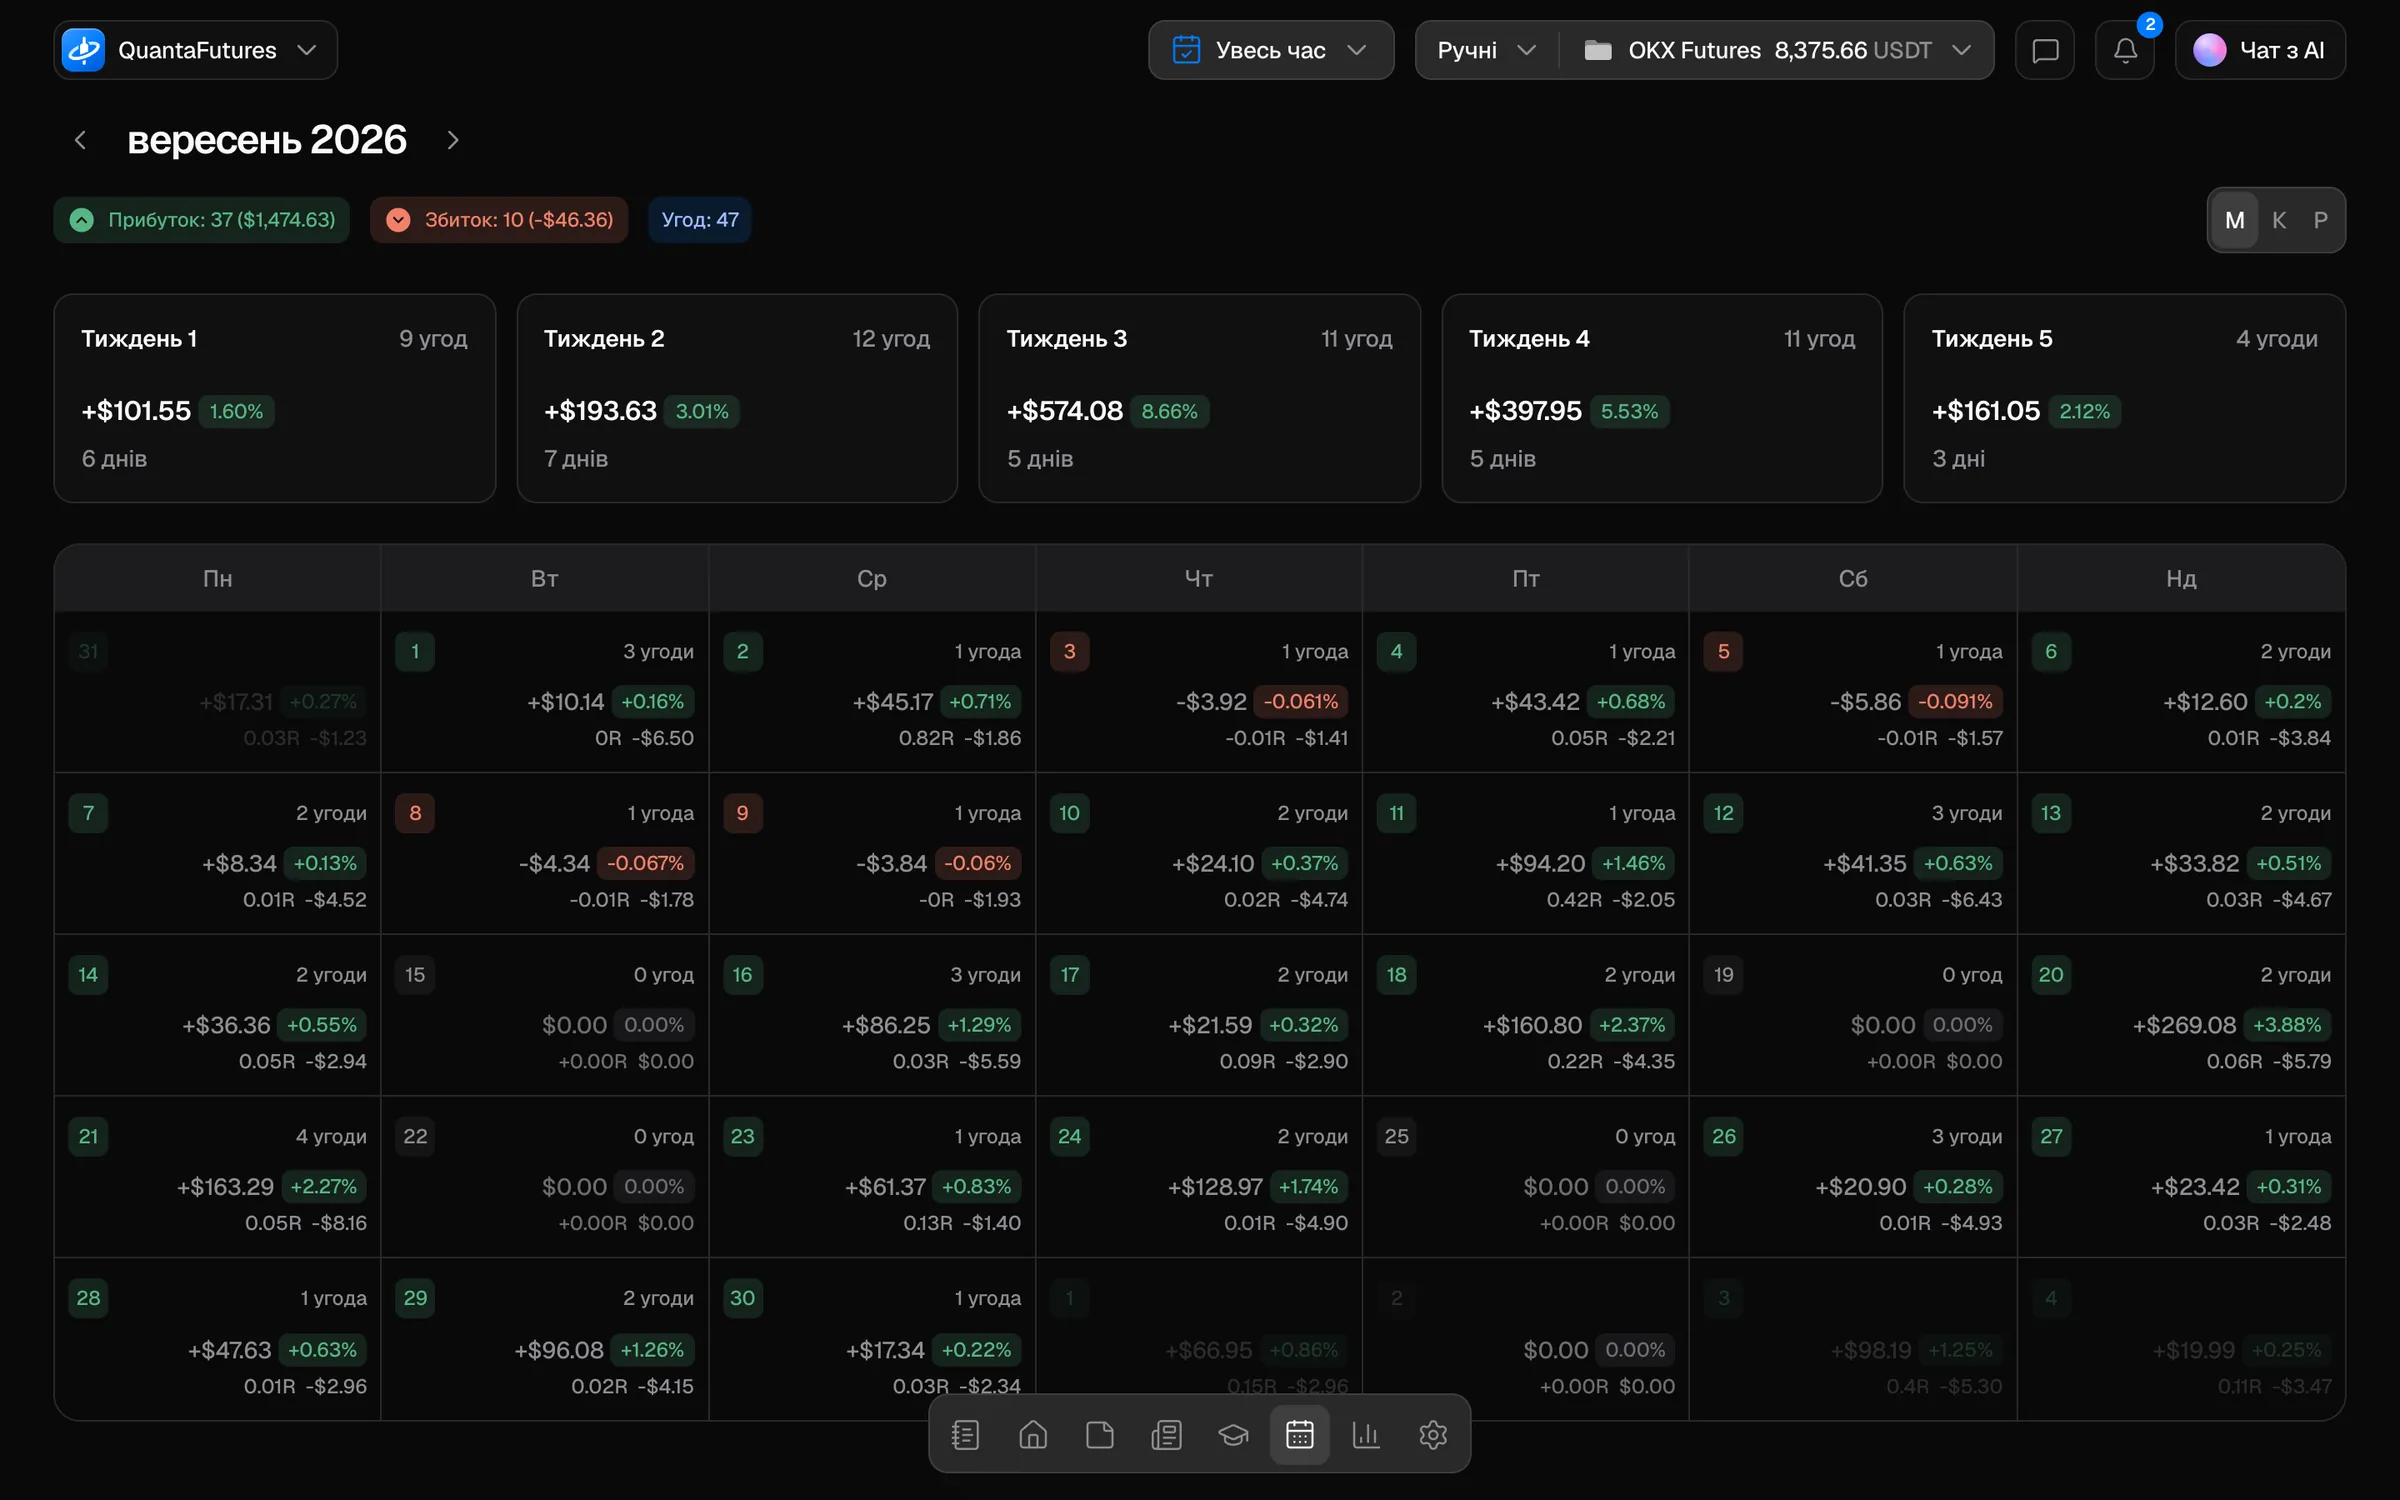Switch view to M mode
Viewport: 2400px width, 1500px height.
point(2235,220)
